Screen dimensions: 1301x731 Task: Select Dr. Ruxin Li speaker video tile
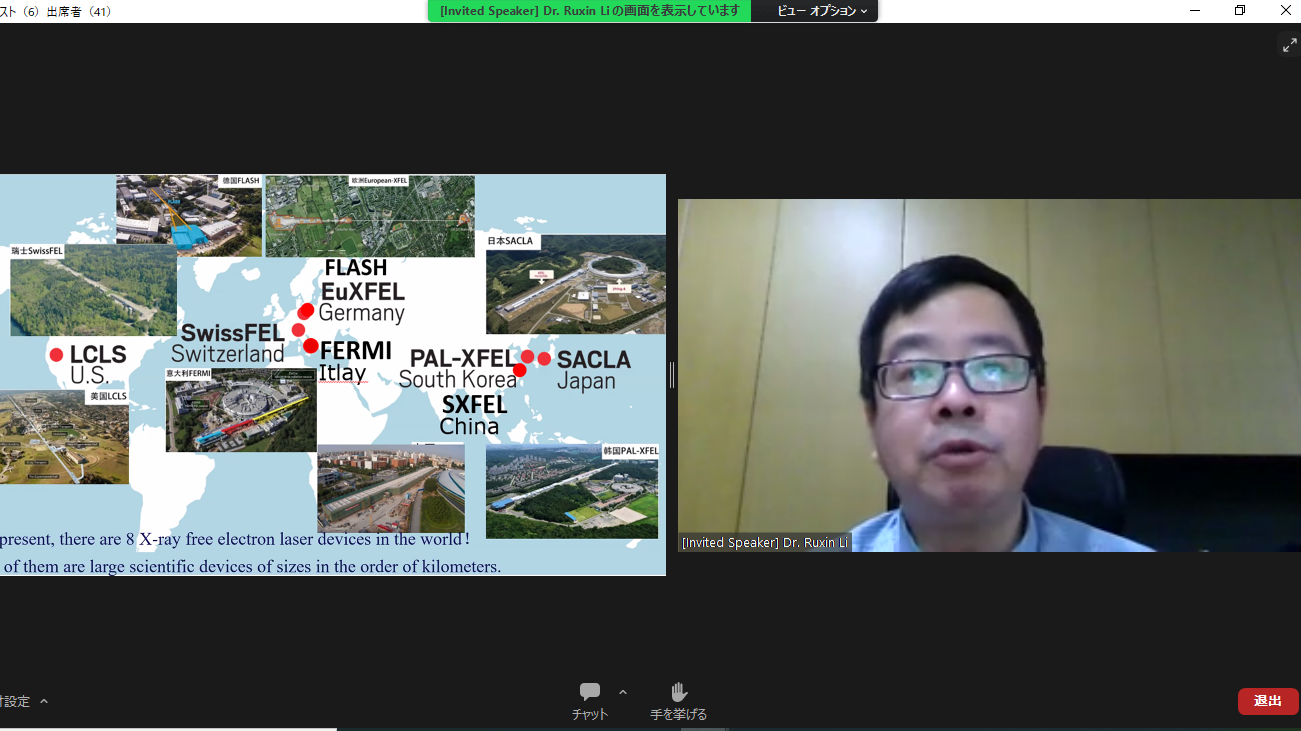click(x=989, y=375)
